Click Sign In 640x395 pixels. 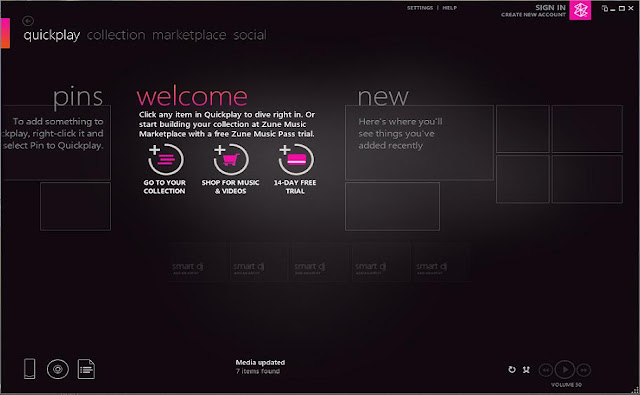[x=550, y=7]
